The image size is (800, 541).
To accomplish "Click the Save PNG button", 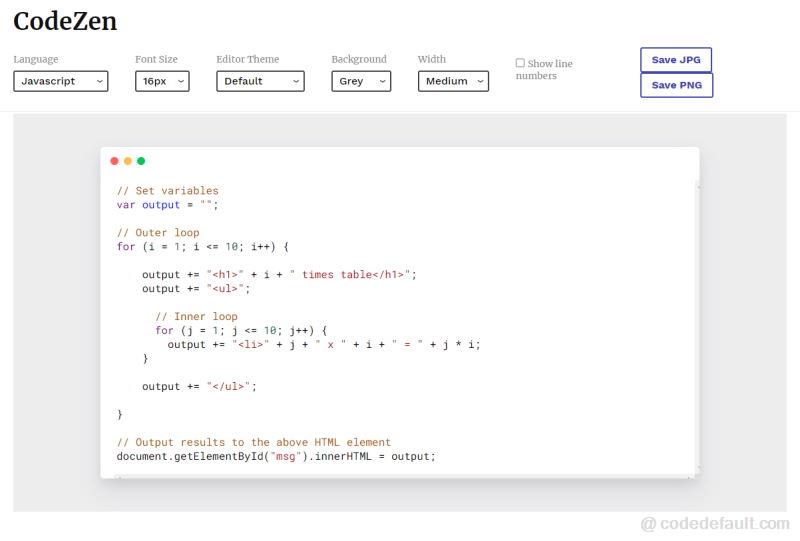I will click(x=677, y=85).
